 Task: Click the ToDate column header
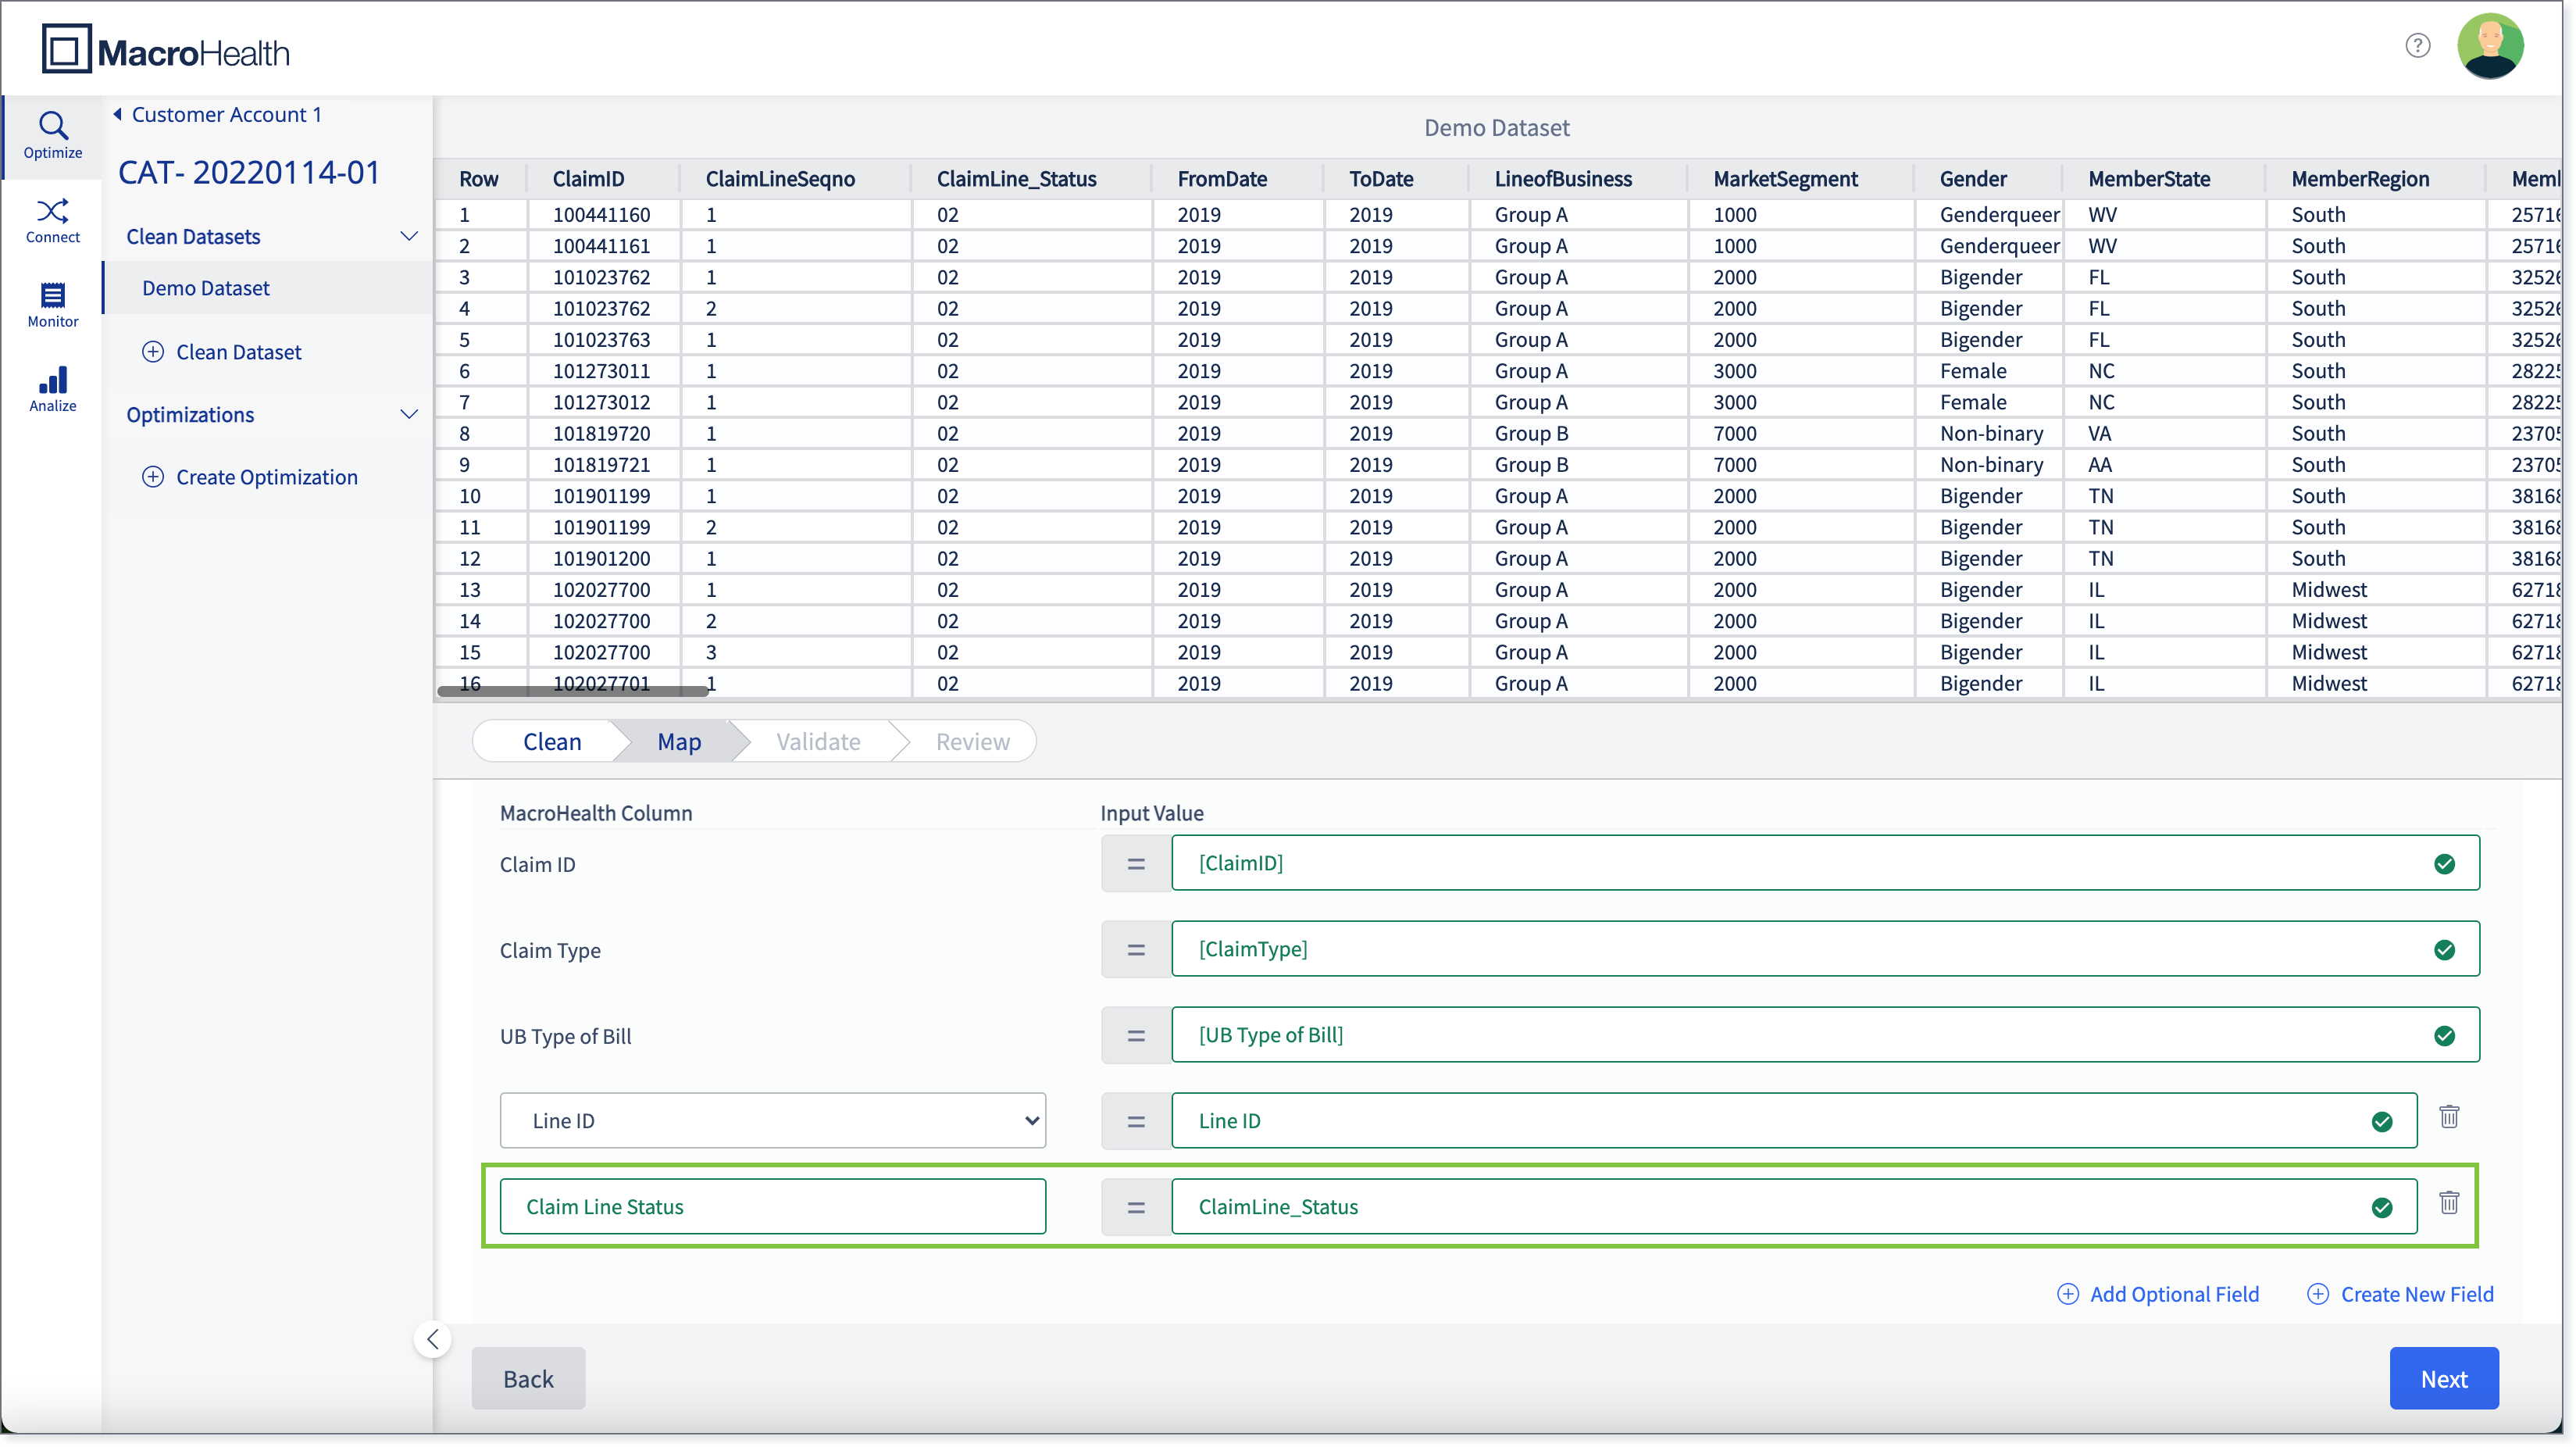tap(1381, 179)
